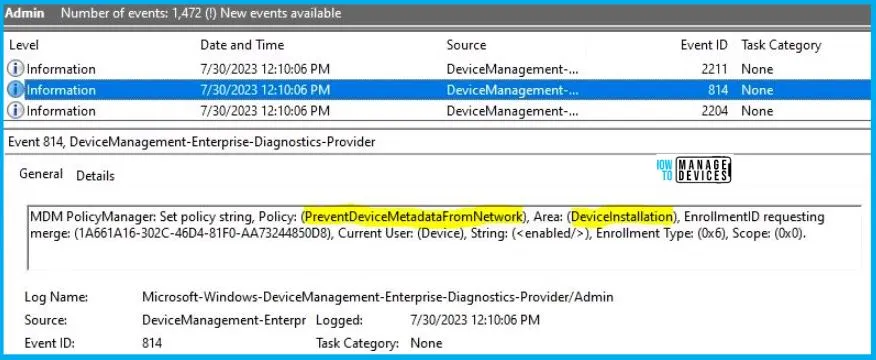Select the highlighted event row 814
The image size is (876, 360).
tap(437, 90)
